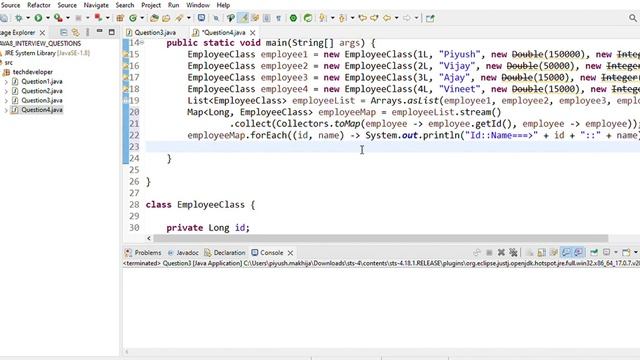This screenshot has height=360, width=640.
Task: Click on empty editor line 23
Action: (x=392, y=147)
